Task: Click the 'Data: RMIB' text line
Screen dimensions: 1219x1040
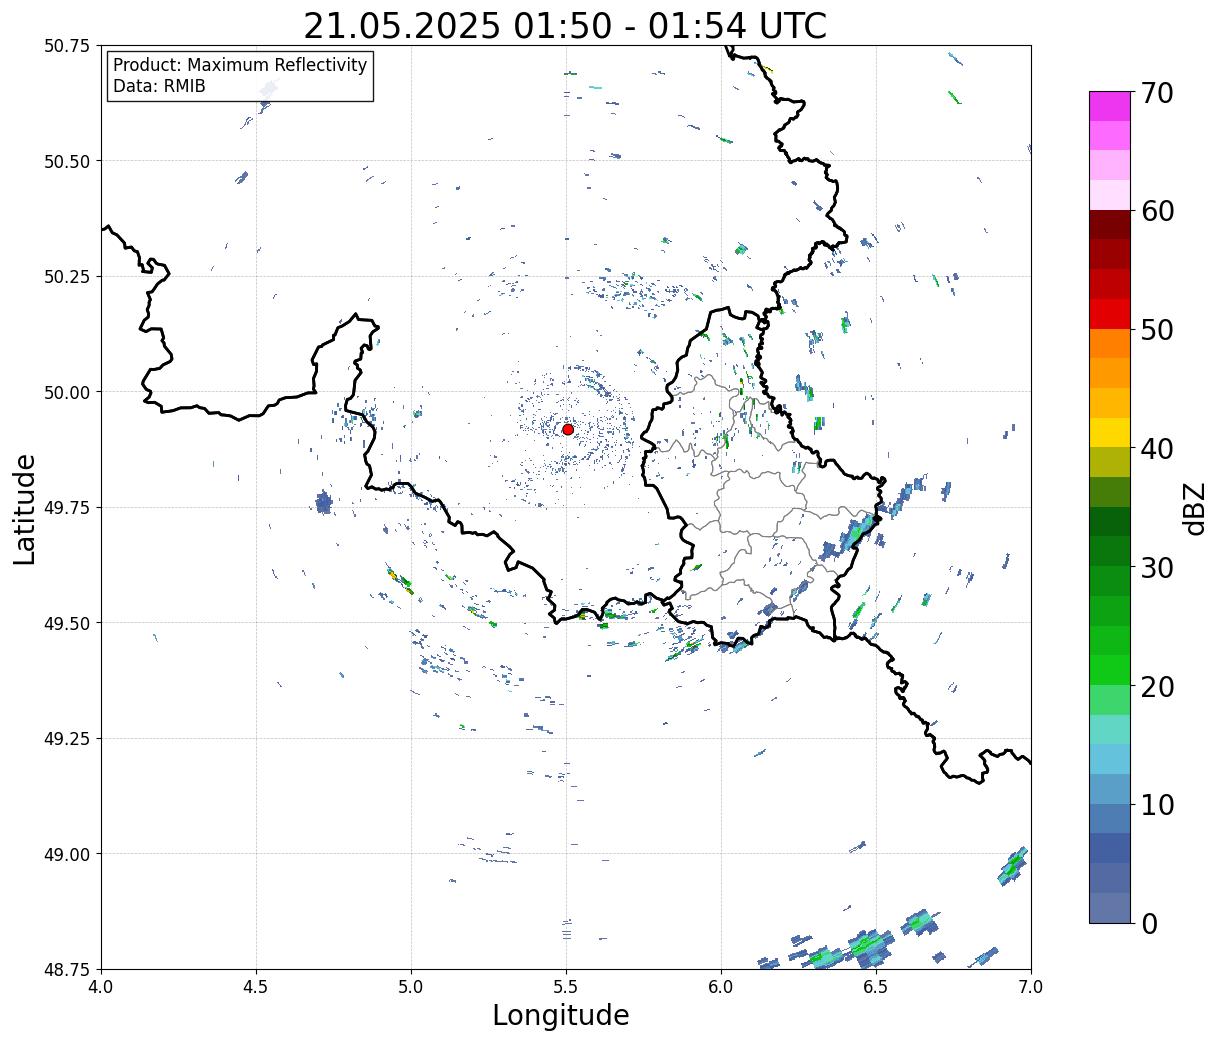Action: 159,86
